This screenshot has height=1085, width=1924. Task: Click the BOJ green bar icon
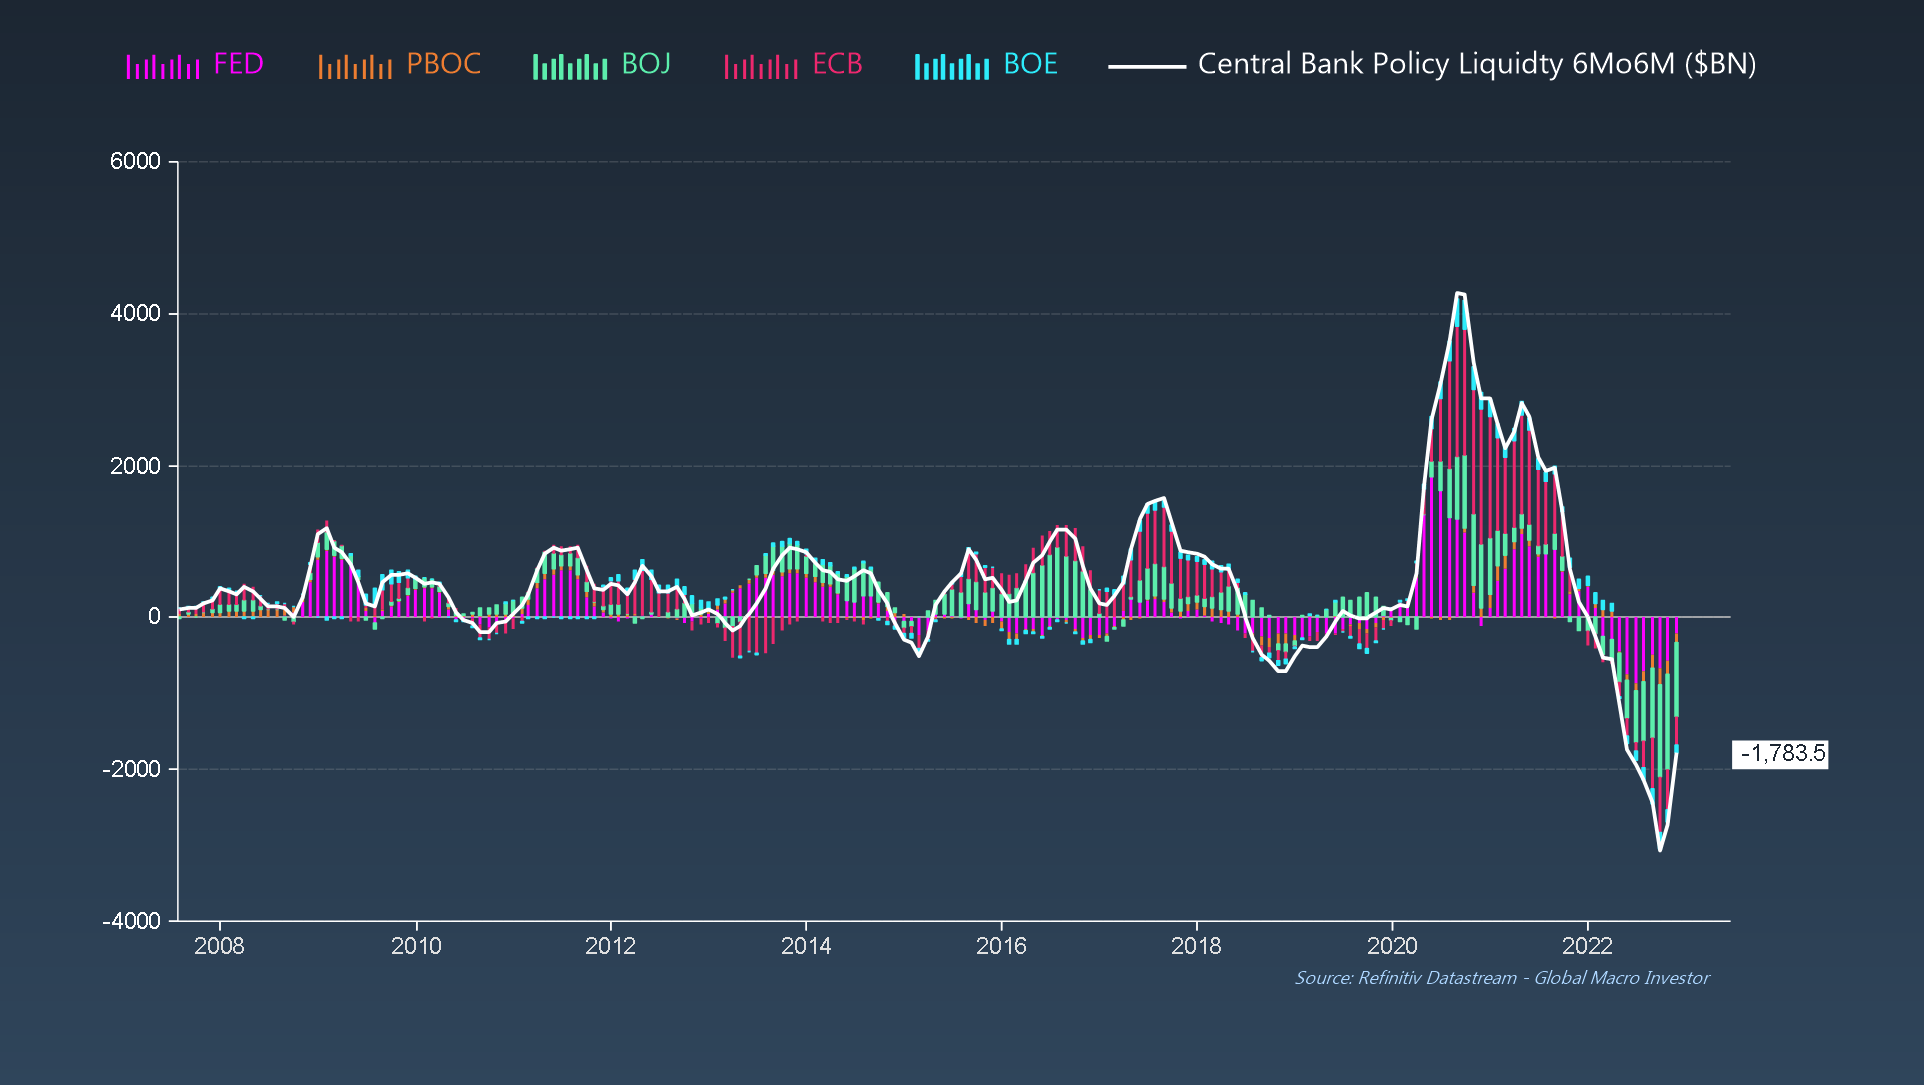point(570,67)
